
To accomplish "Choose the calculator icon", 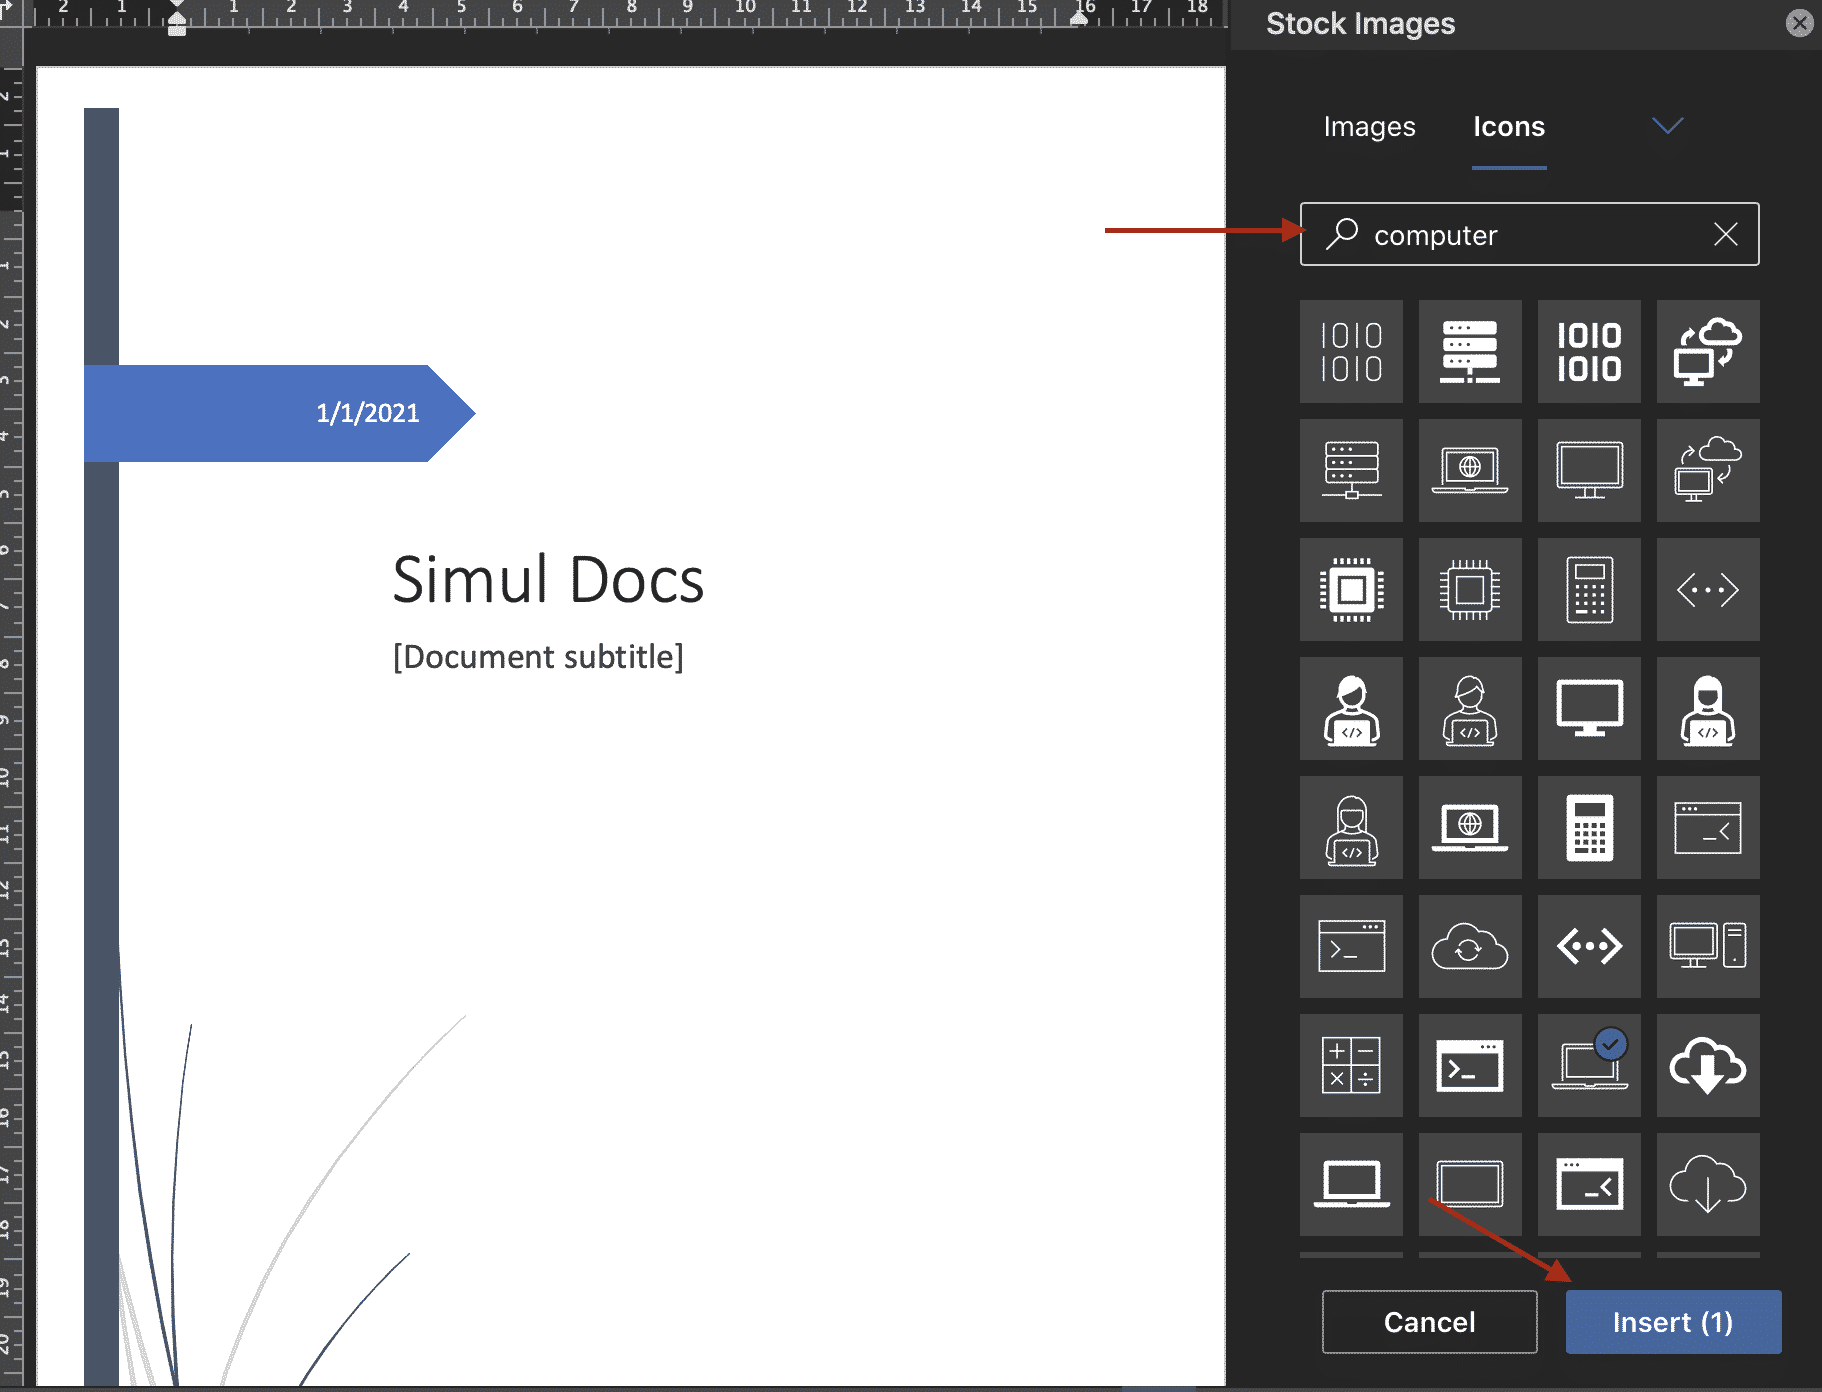I will pyautogui.click(x=1589, y=589).
